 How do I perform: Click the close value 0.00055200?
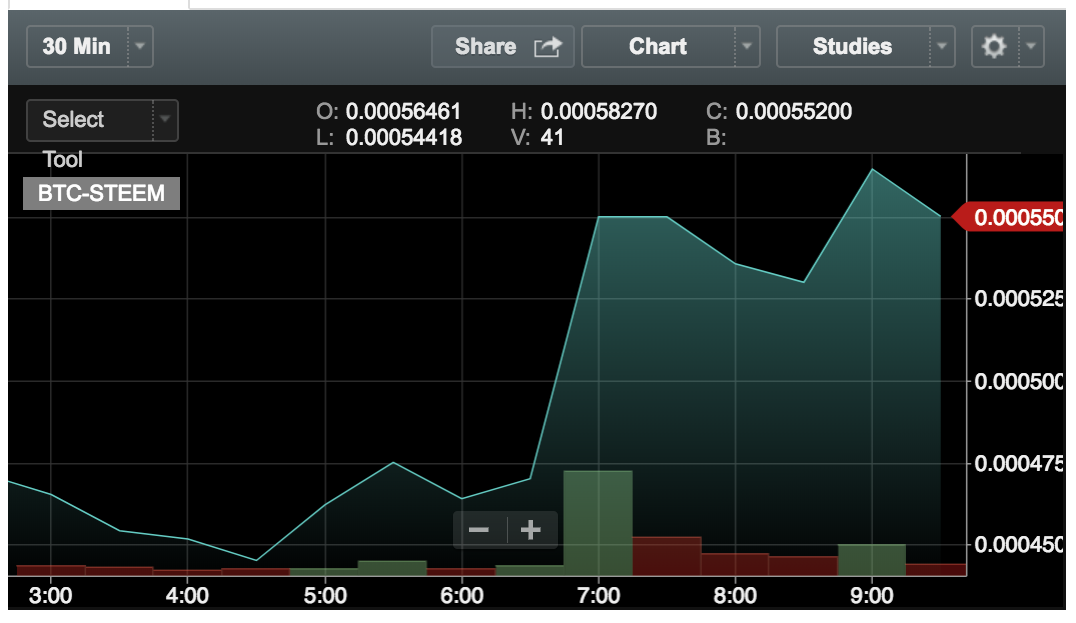793,111
